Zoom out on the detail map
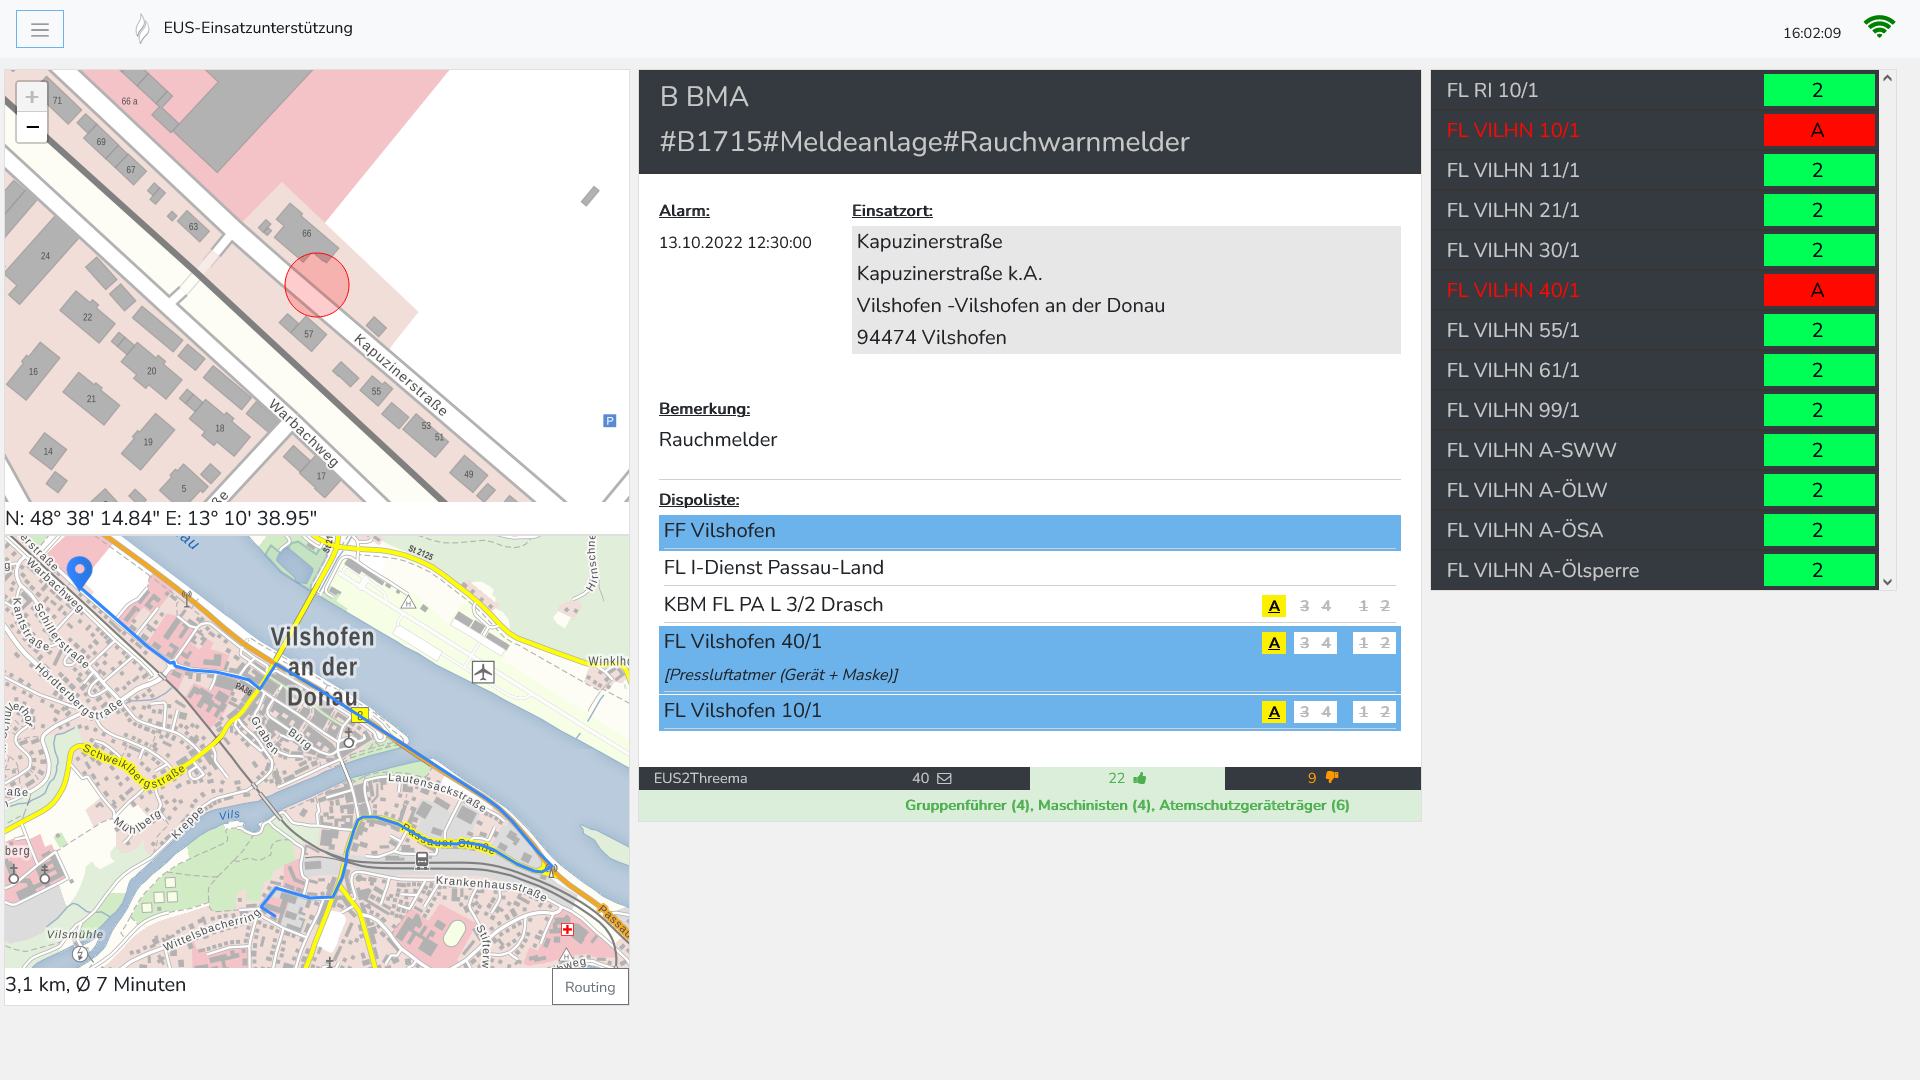The image size is (1920, 1080). (x=32, y=127)
